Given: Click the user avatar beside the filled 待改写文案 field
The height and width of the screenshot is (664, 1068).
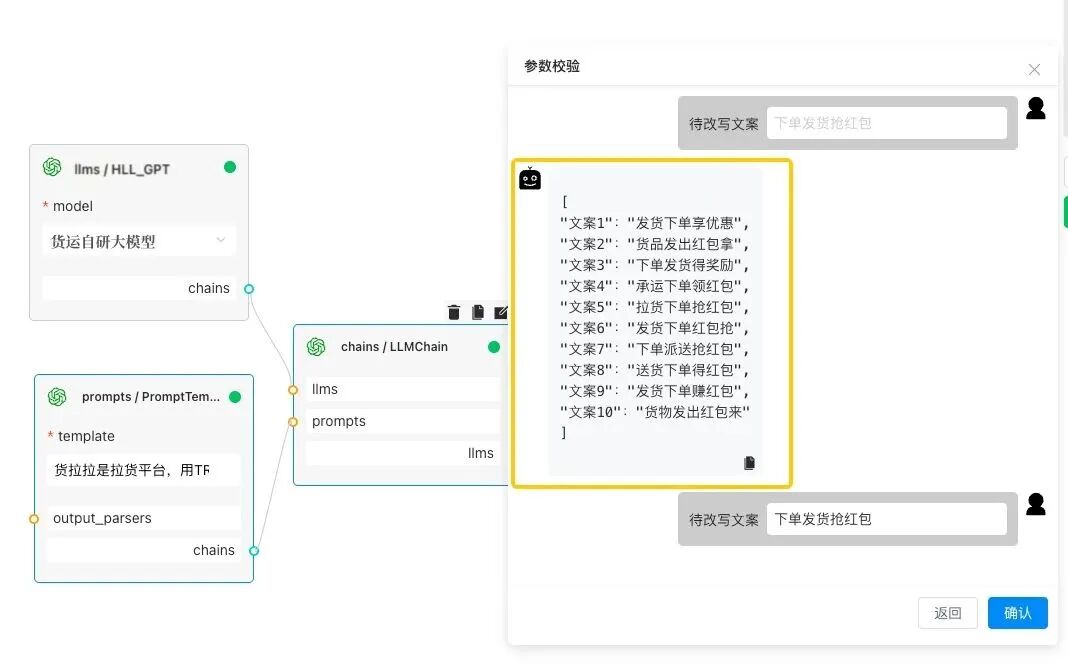Looking at the screenshot, I should 1035,504.
